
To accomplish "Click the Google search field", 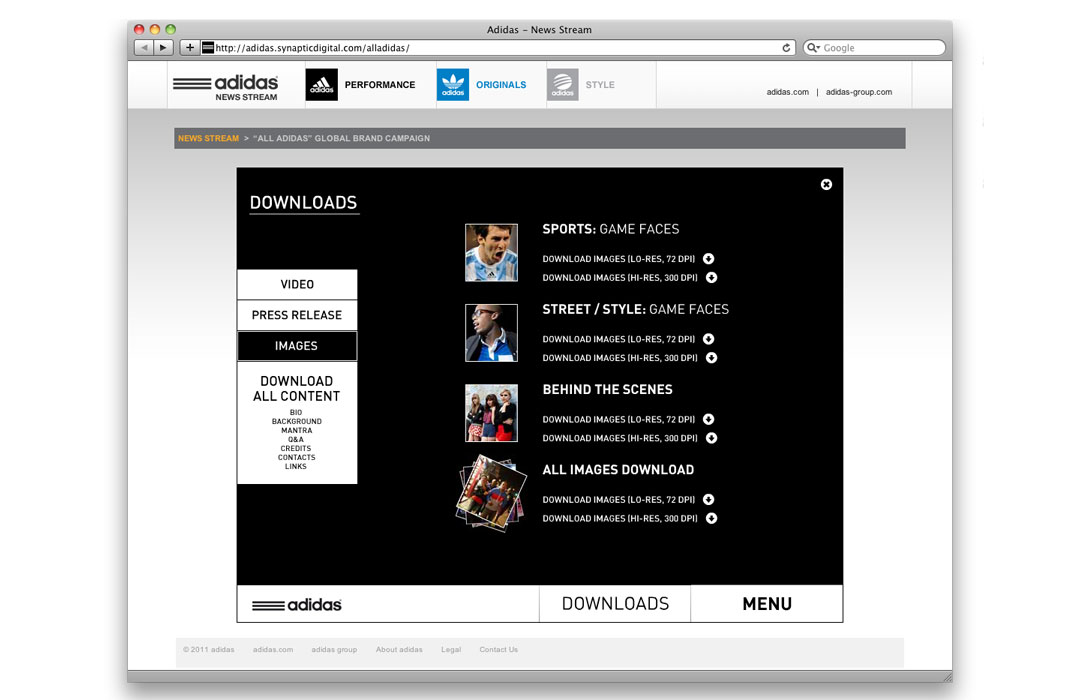I will [x=874, y=48].
